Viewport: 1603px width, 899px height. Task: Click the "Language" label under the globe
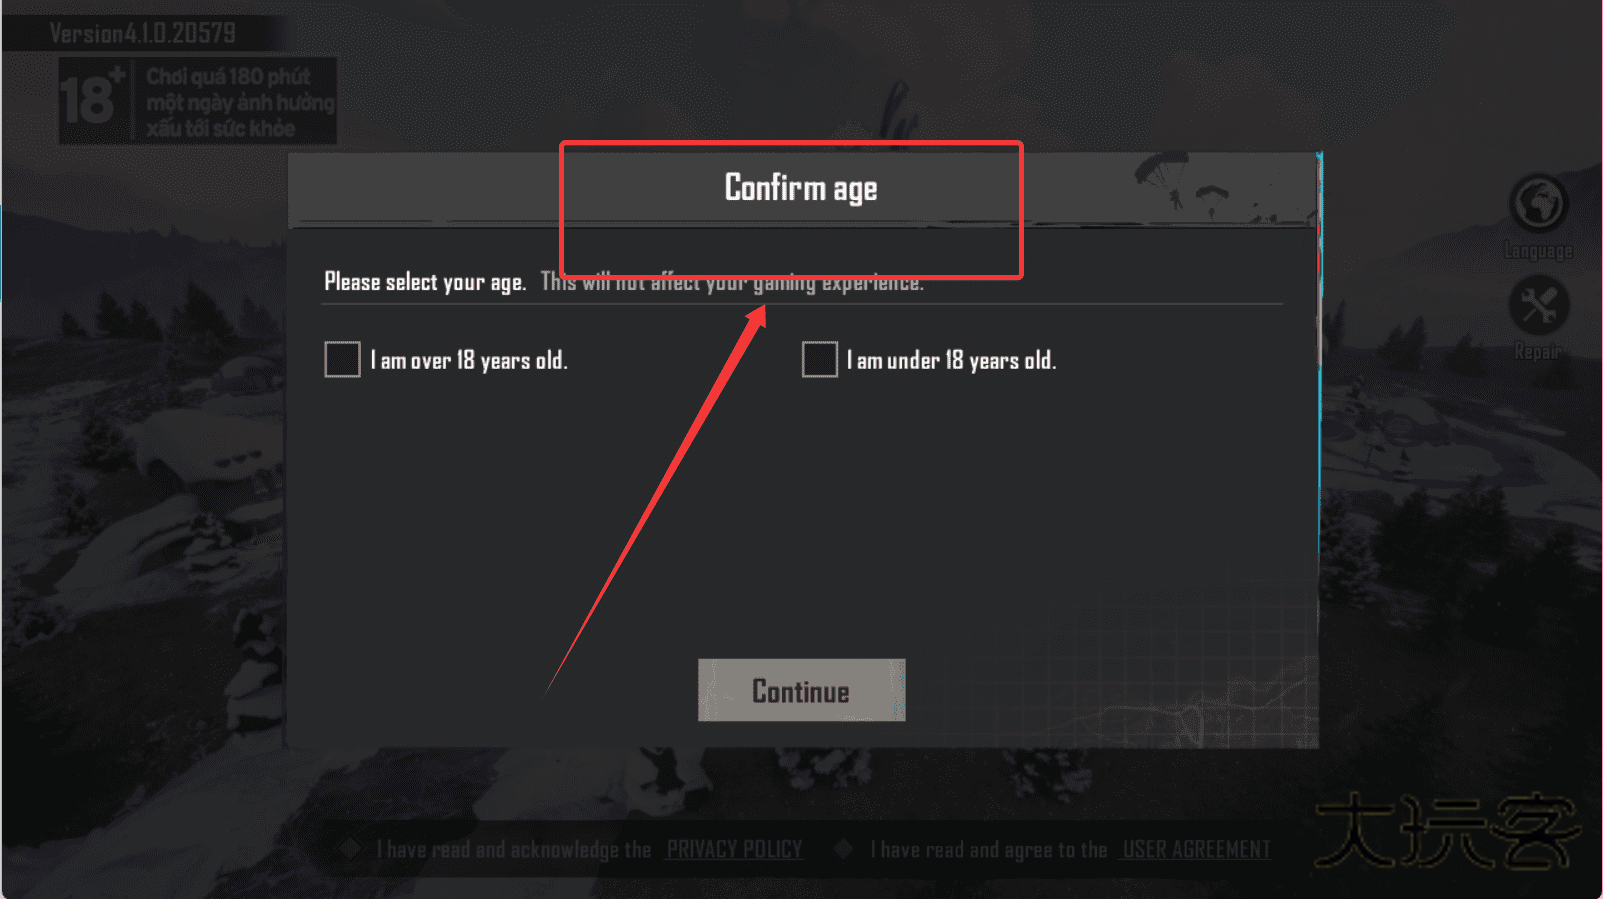1538,251
